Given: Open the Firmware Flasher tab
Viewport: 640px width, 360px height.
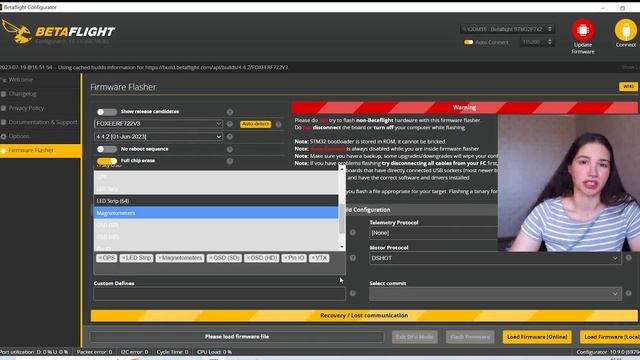Looking at the screenshot, I should (x=40, y=150).
